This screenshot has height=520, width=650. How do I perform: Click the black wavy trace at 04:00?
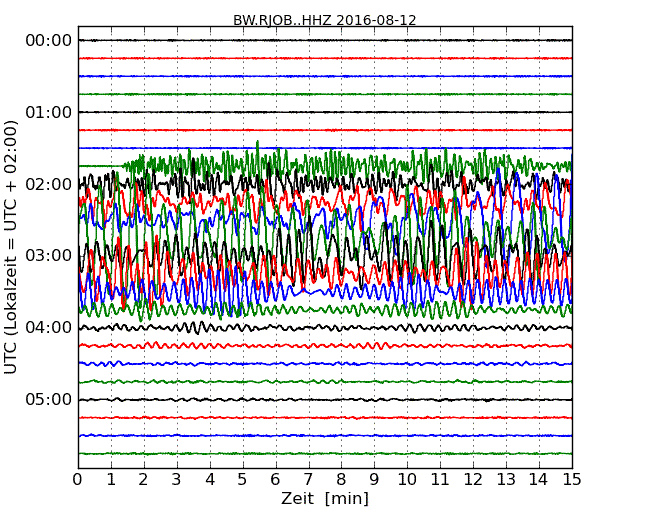[x=325, y=328]
